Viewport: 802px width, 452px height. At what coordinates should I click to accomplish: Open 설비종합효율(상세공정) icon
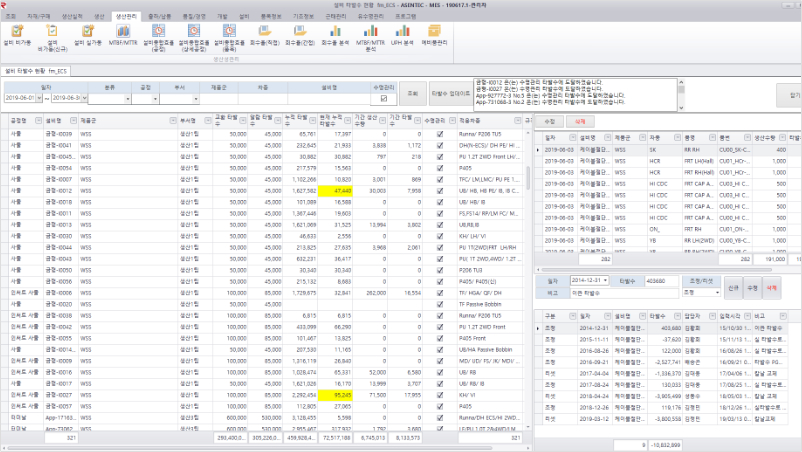pos(194,32)
